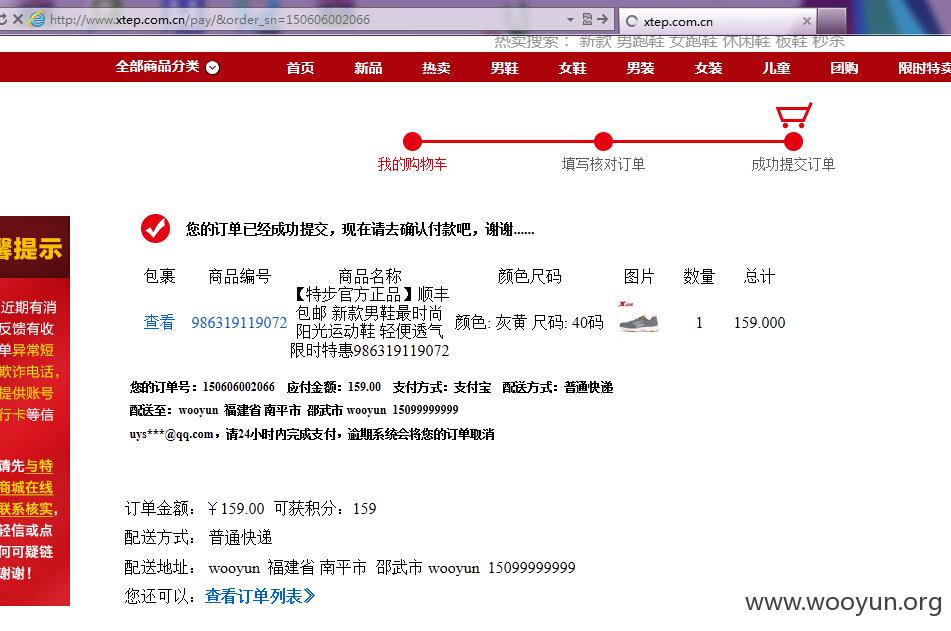Screen dimensions: 951x631
Task: Click the 颜色: 灰黄 尺码: 40码 cell
Action: point(529,322)
